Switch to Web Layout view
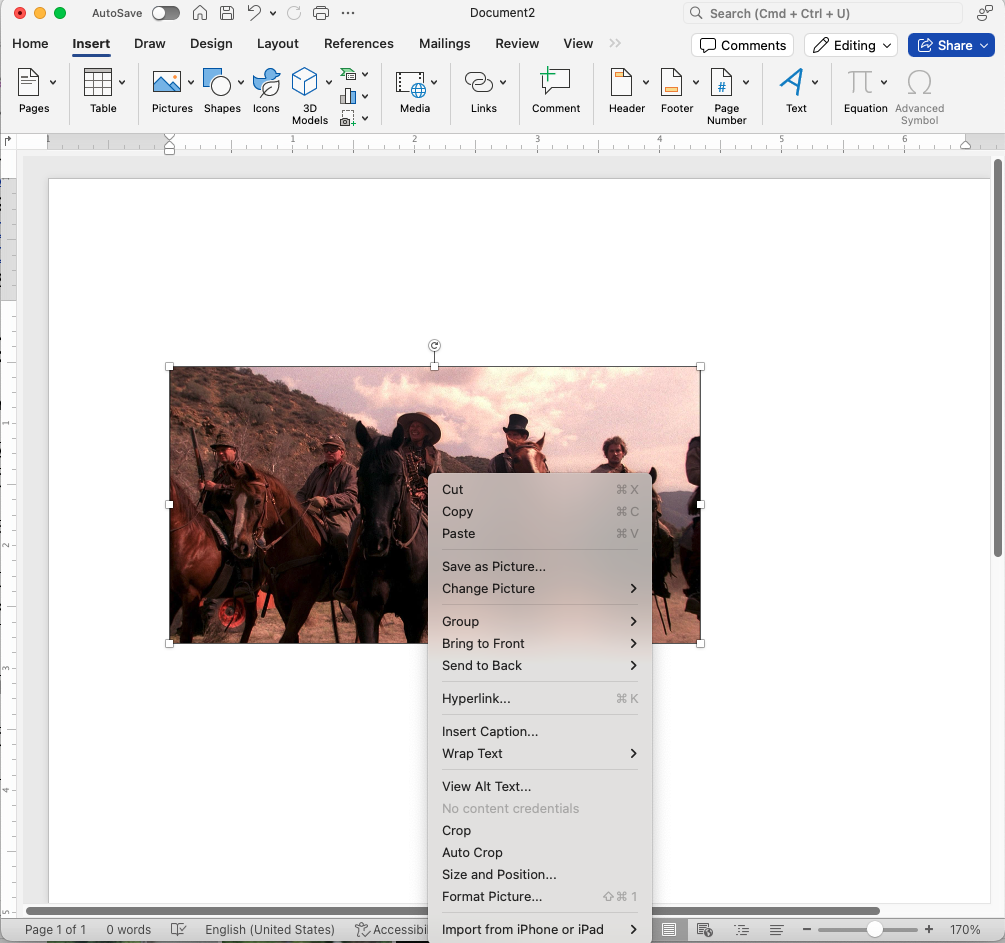 click(706, 929)
